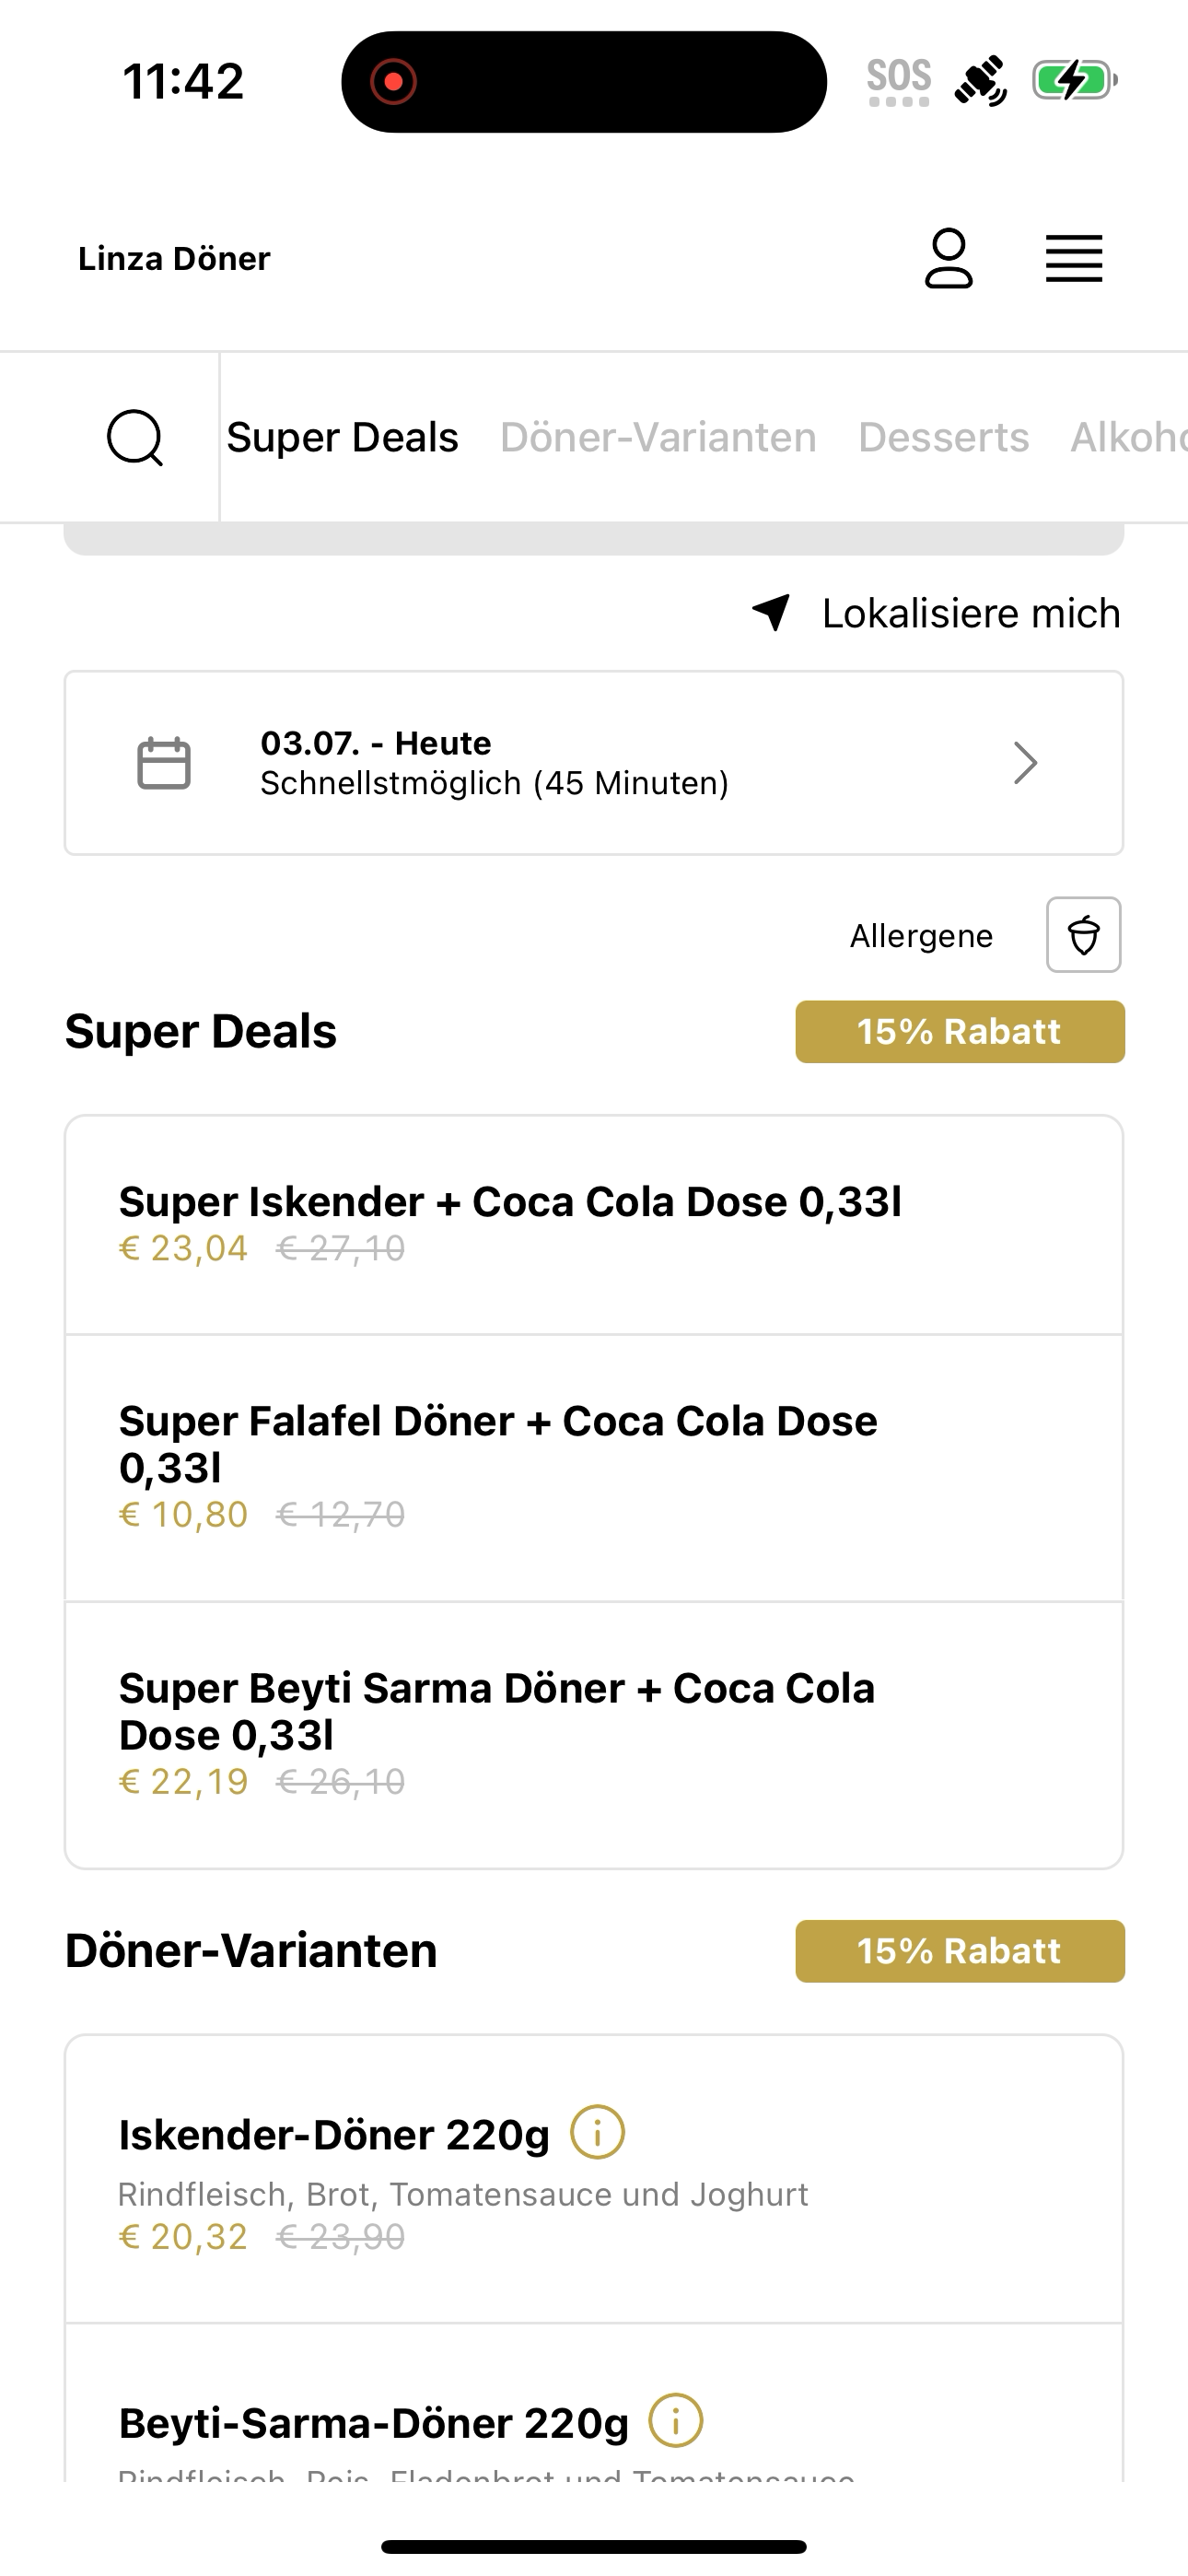Tap the 15% Rabatt badge beside Super Deals
This screenshot has height=2576, width=1188.
[960, 1031]
